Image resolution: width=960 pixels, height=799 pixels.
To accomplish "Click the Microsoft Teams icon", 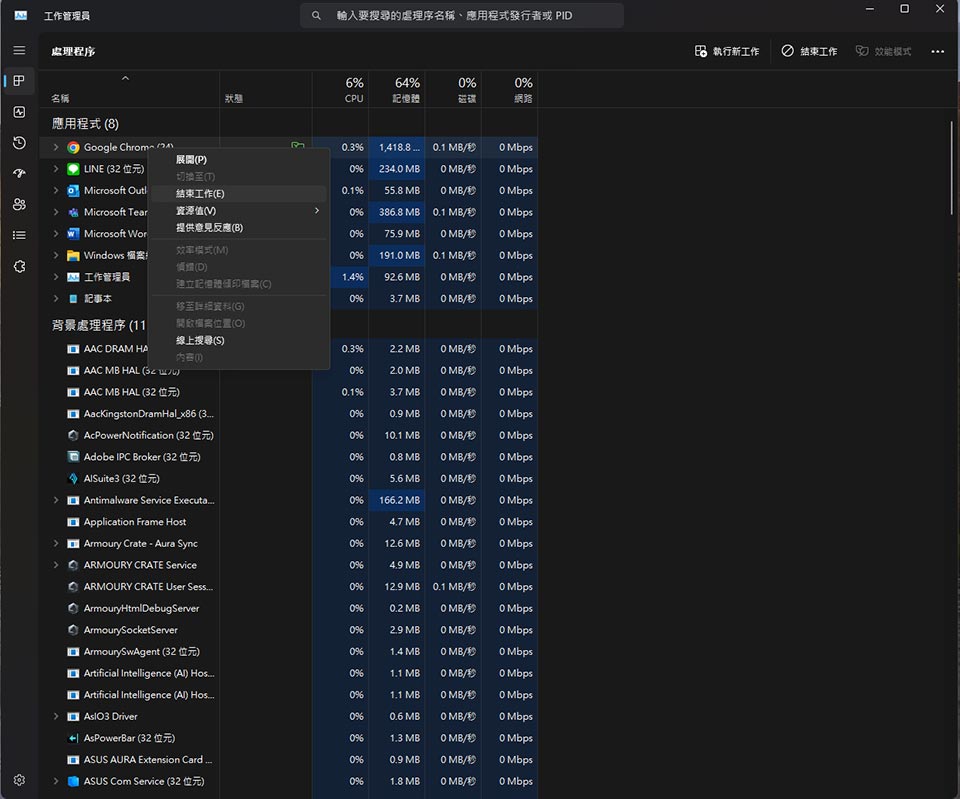I will pos(73,212).
